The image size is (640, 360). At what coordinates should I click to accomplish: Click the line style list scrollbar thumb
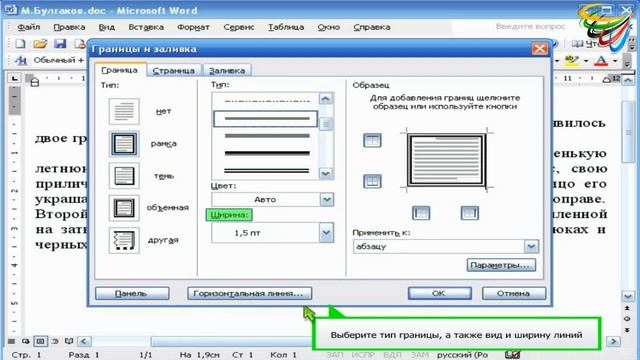[x=326, y=124]
